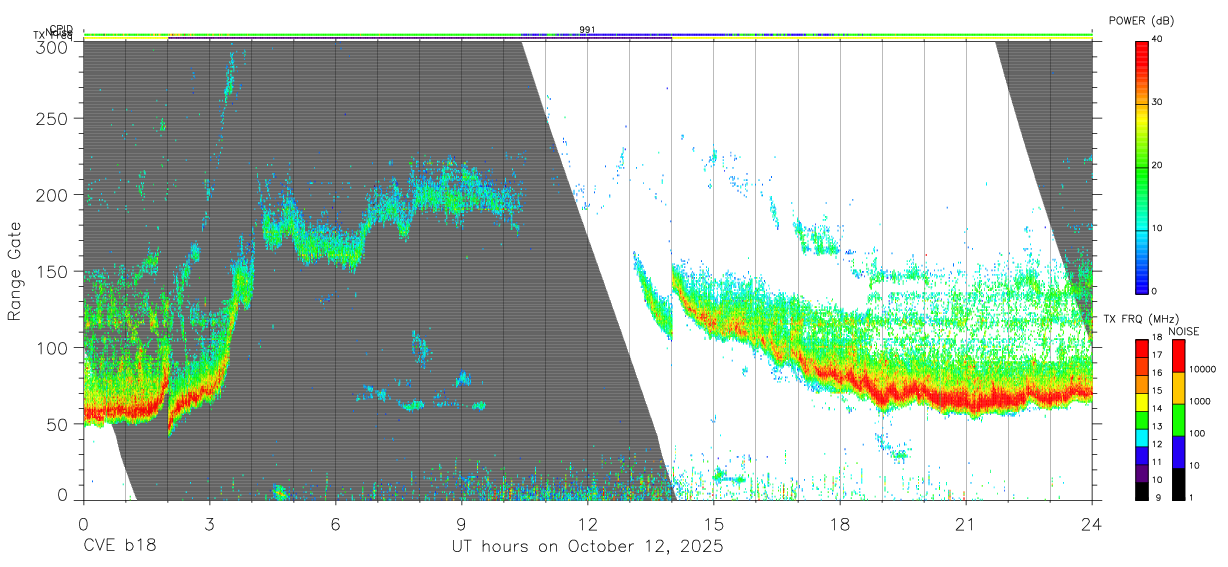Pick the green NOISE swatch between 100 and 1000
The width and height of the screenshot is (1228, 567).
[1178, 418]
